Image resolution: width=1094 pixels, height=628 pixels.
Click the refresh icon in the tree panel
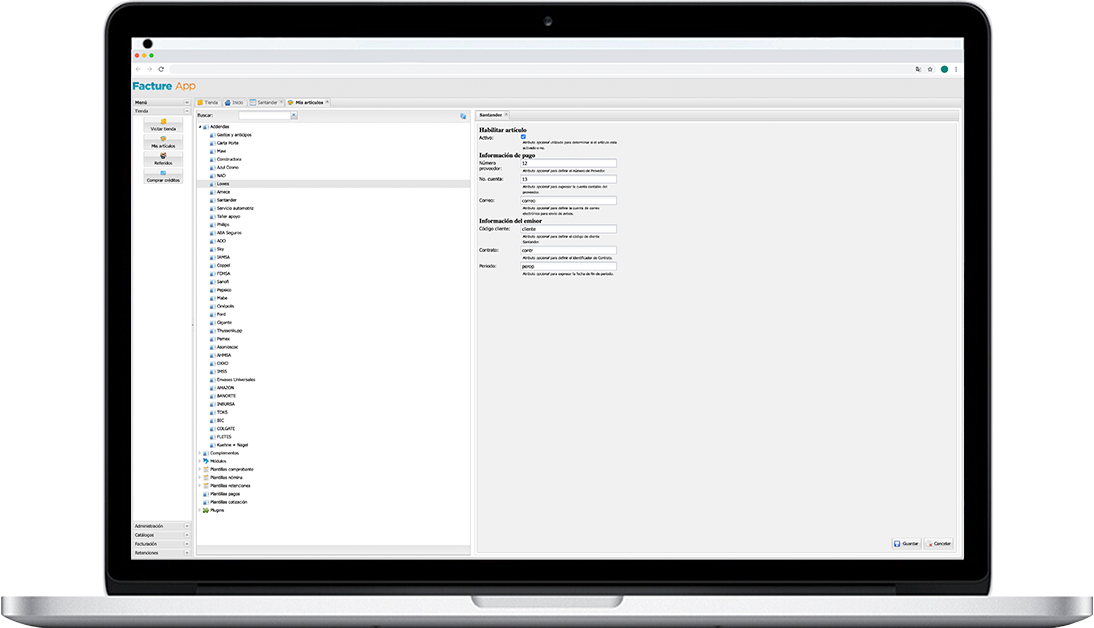pos(463,116)
